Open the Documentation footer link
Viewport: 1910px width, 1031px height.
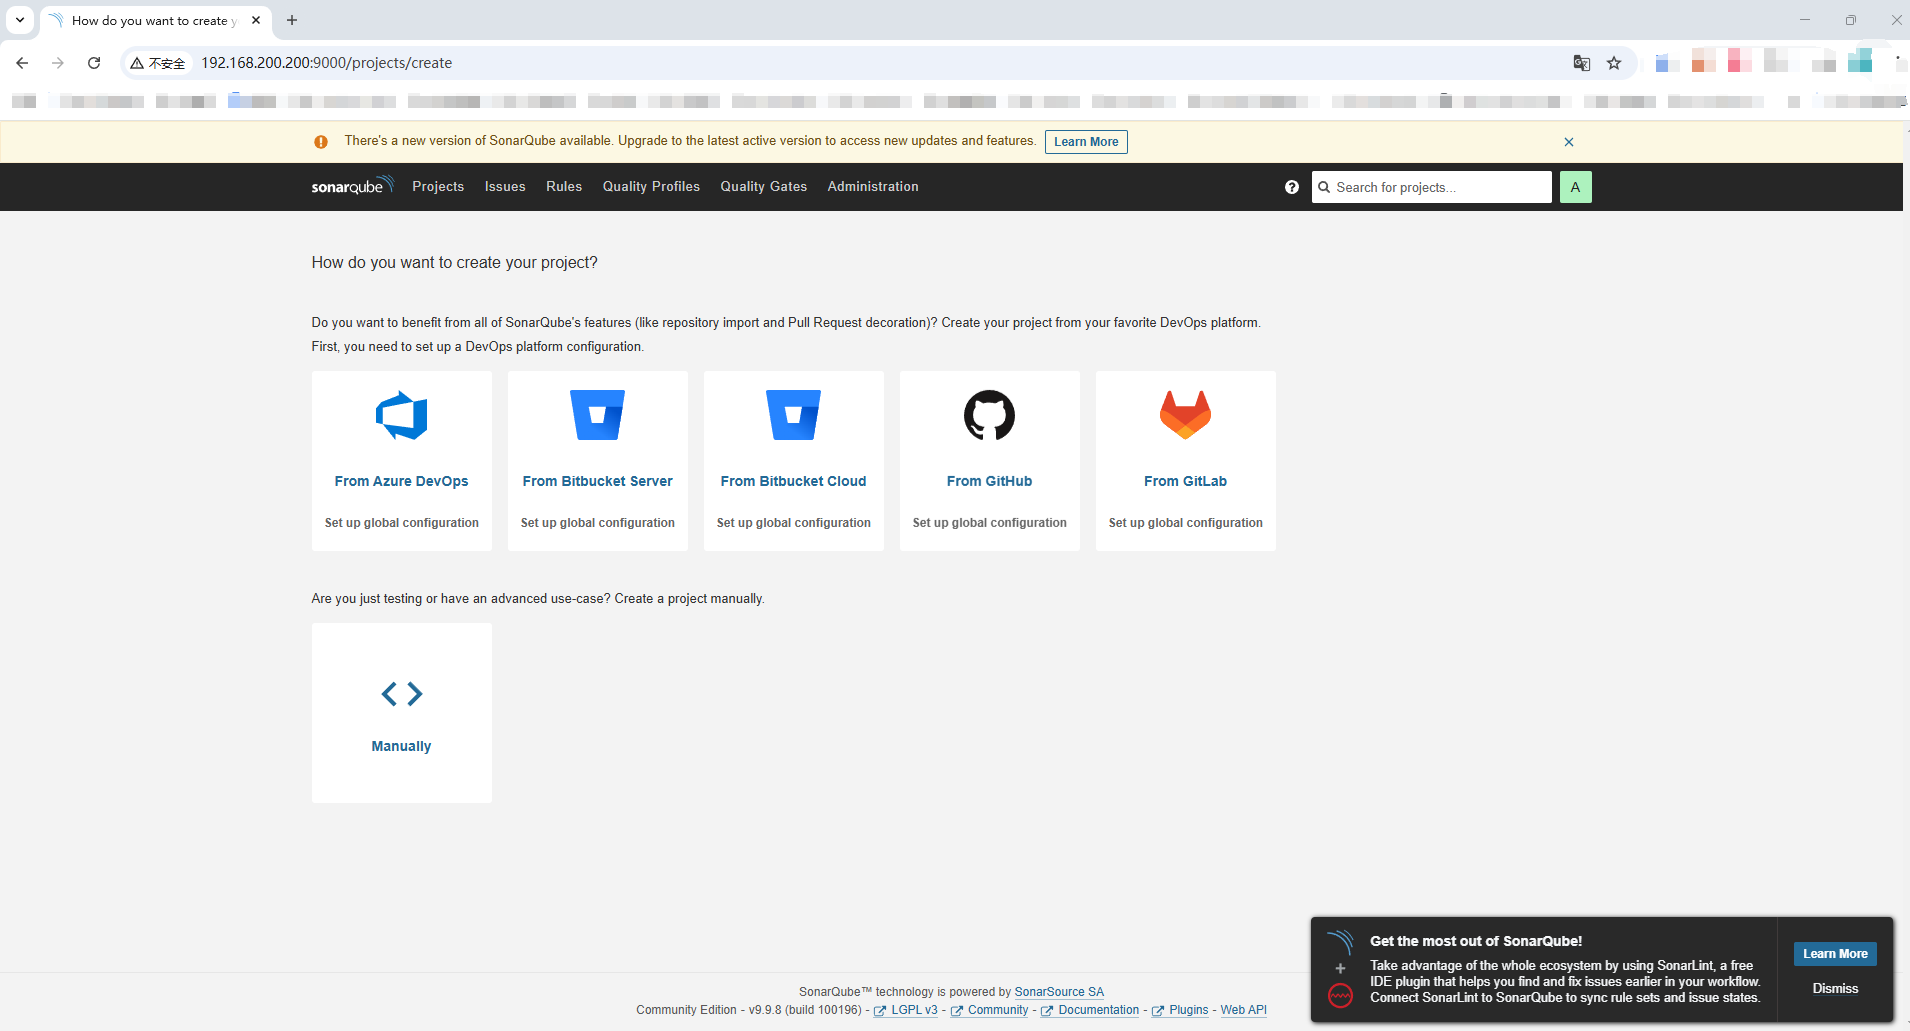(x=1098, y=1010)
